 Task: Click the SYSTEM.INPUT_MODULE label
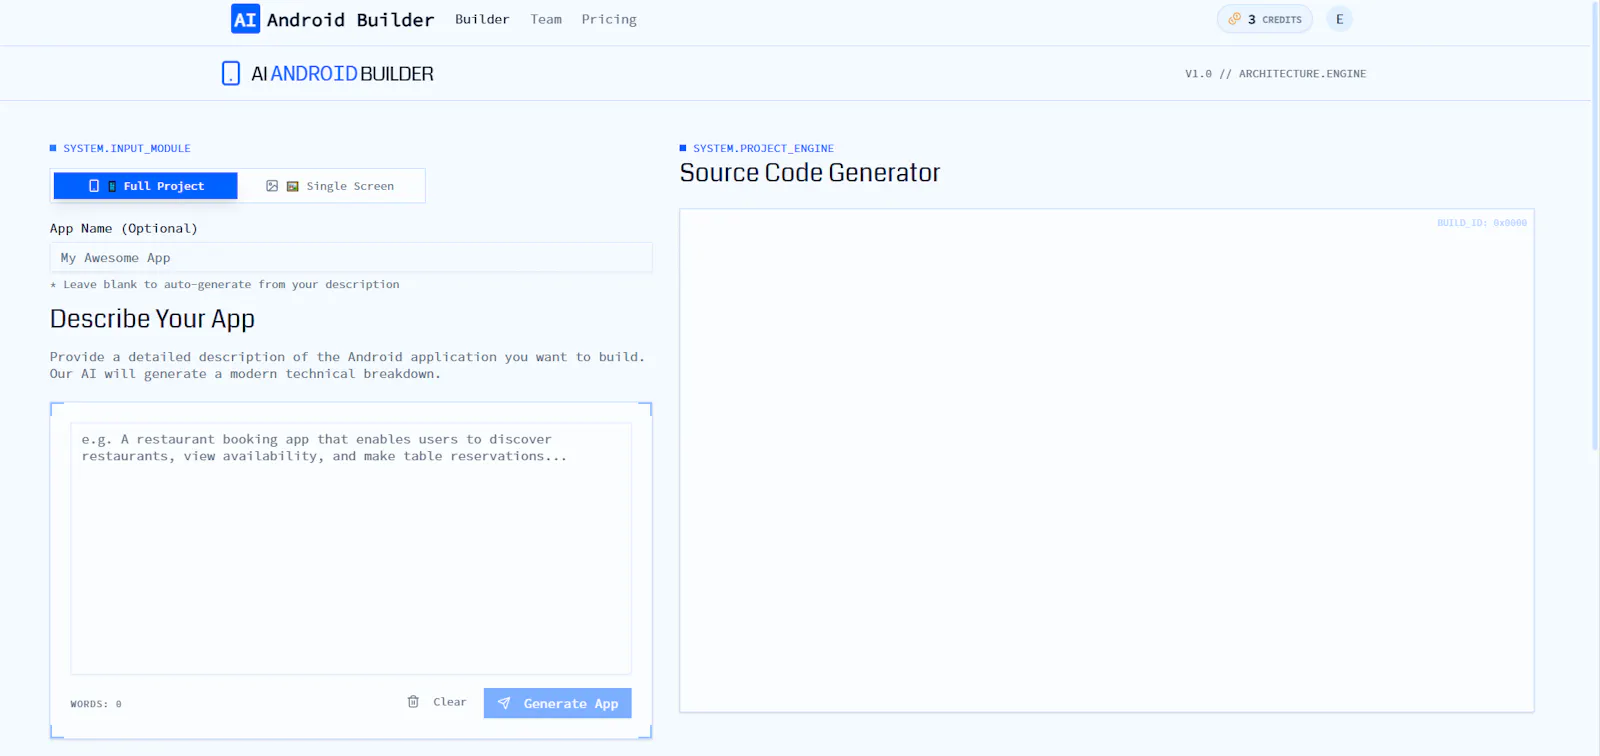(x=127, y=148)
